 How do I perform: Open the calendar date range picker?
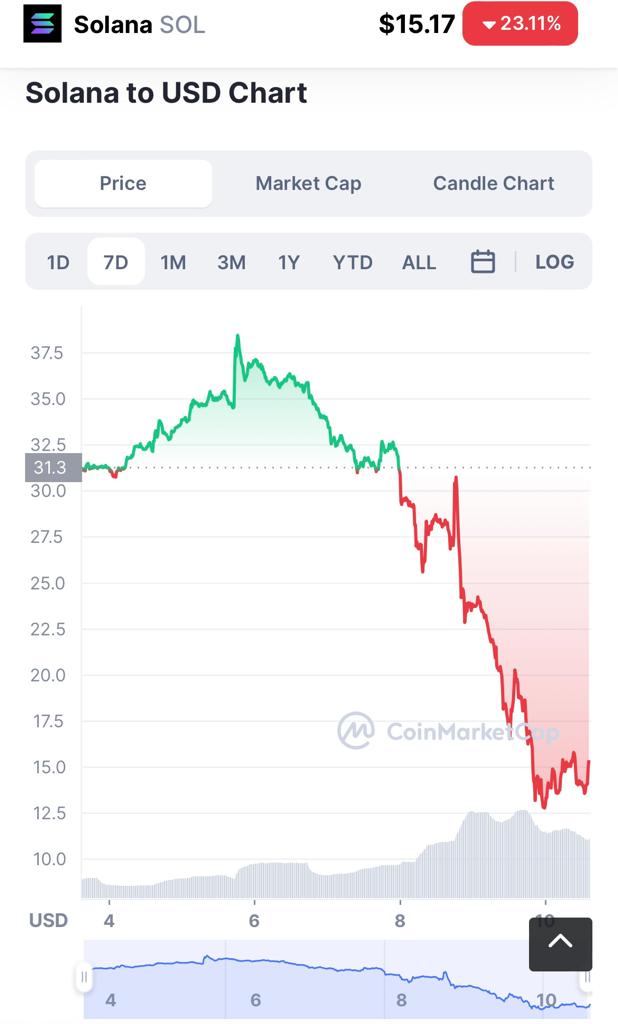tap(483, 262)
